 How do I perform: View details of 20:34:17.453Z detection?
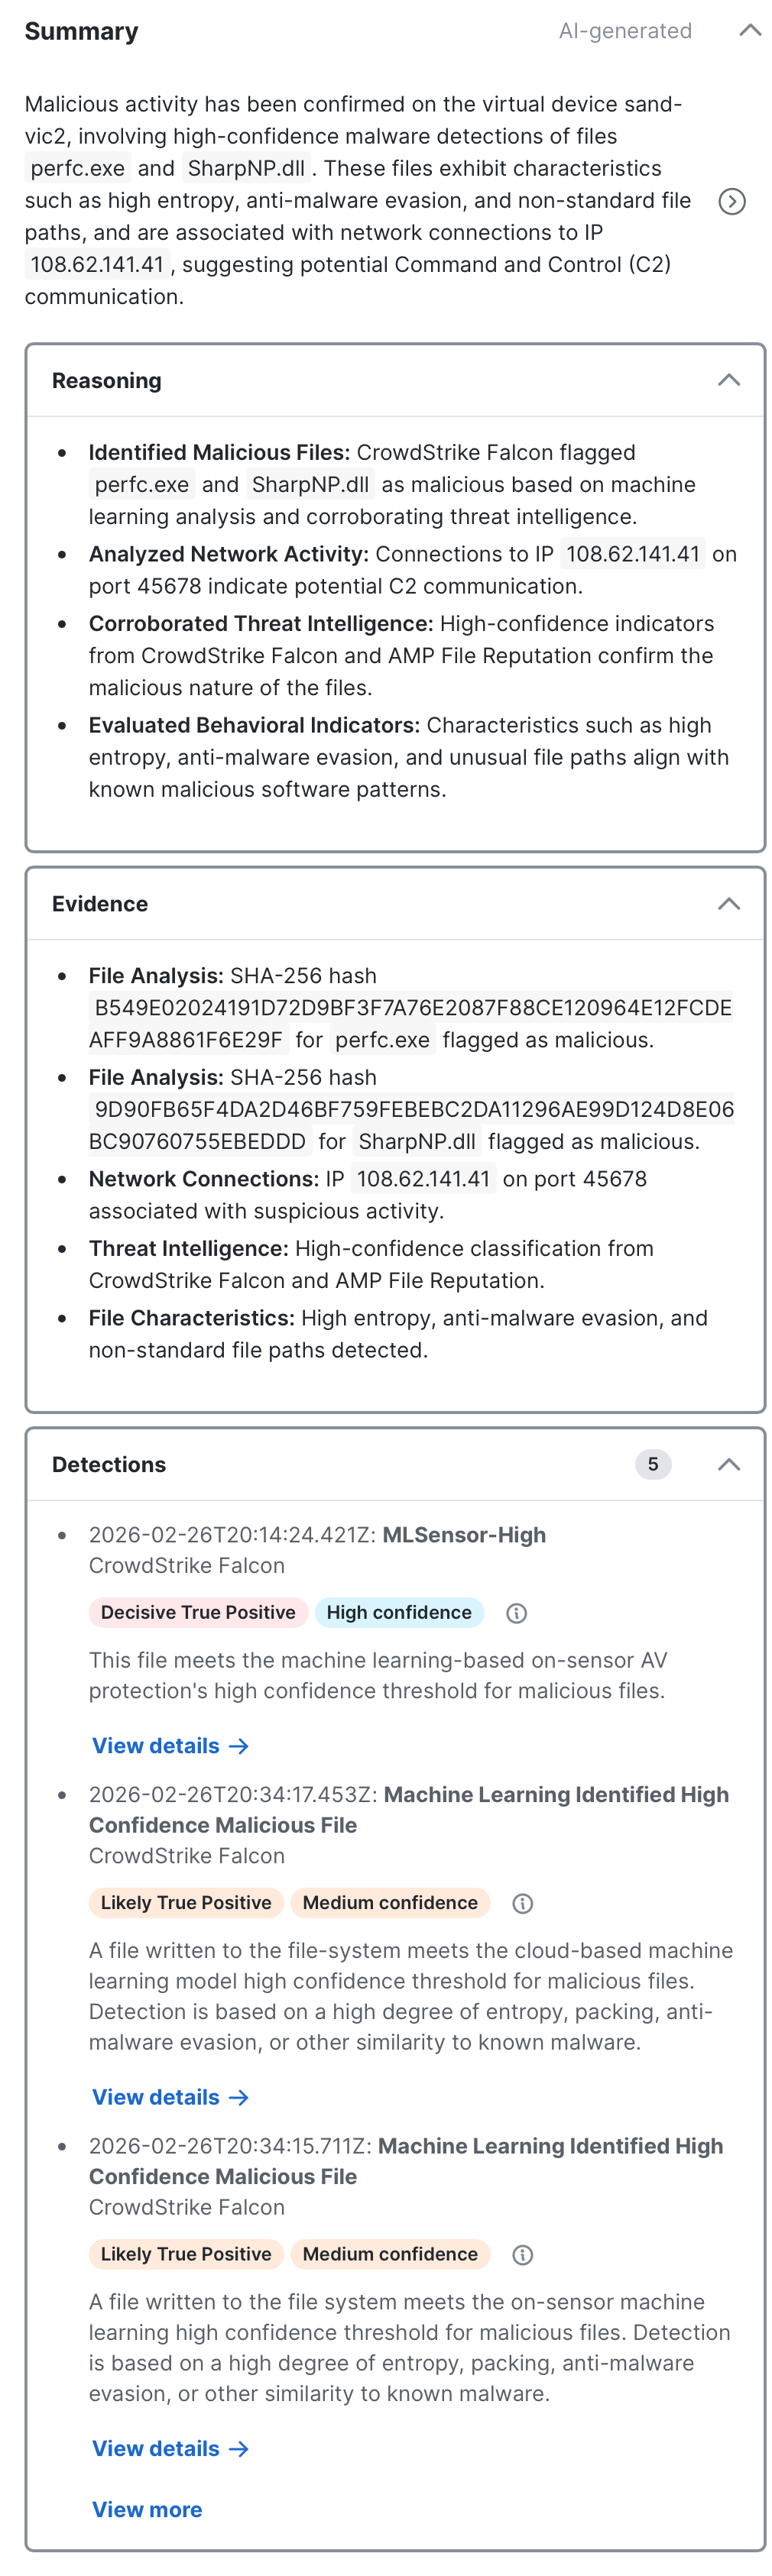coord(170,2097)
